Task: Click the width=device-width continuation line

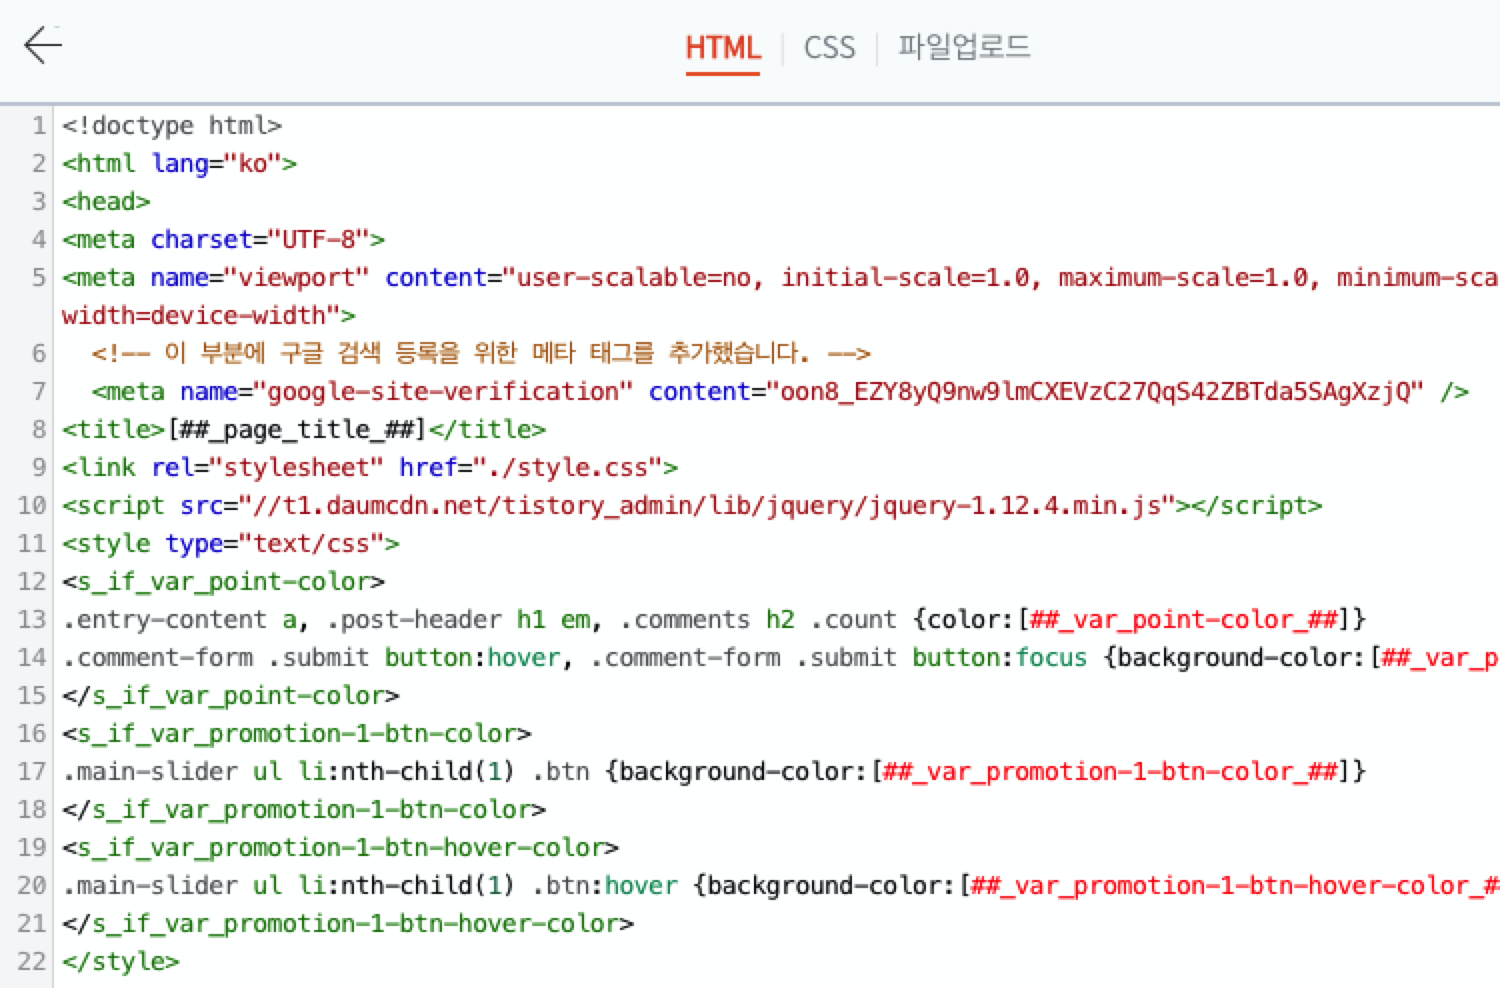Action: pos(209,316)
